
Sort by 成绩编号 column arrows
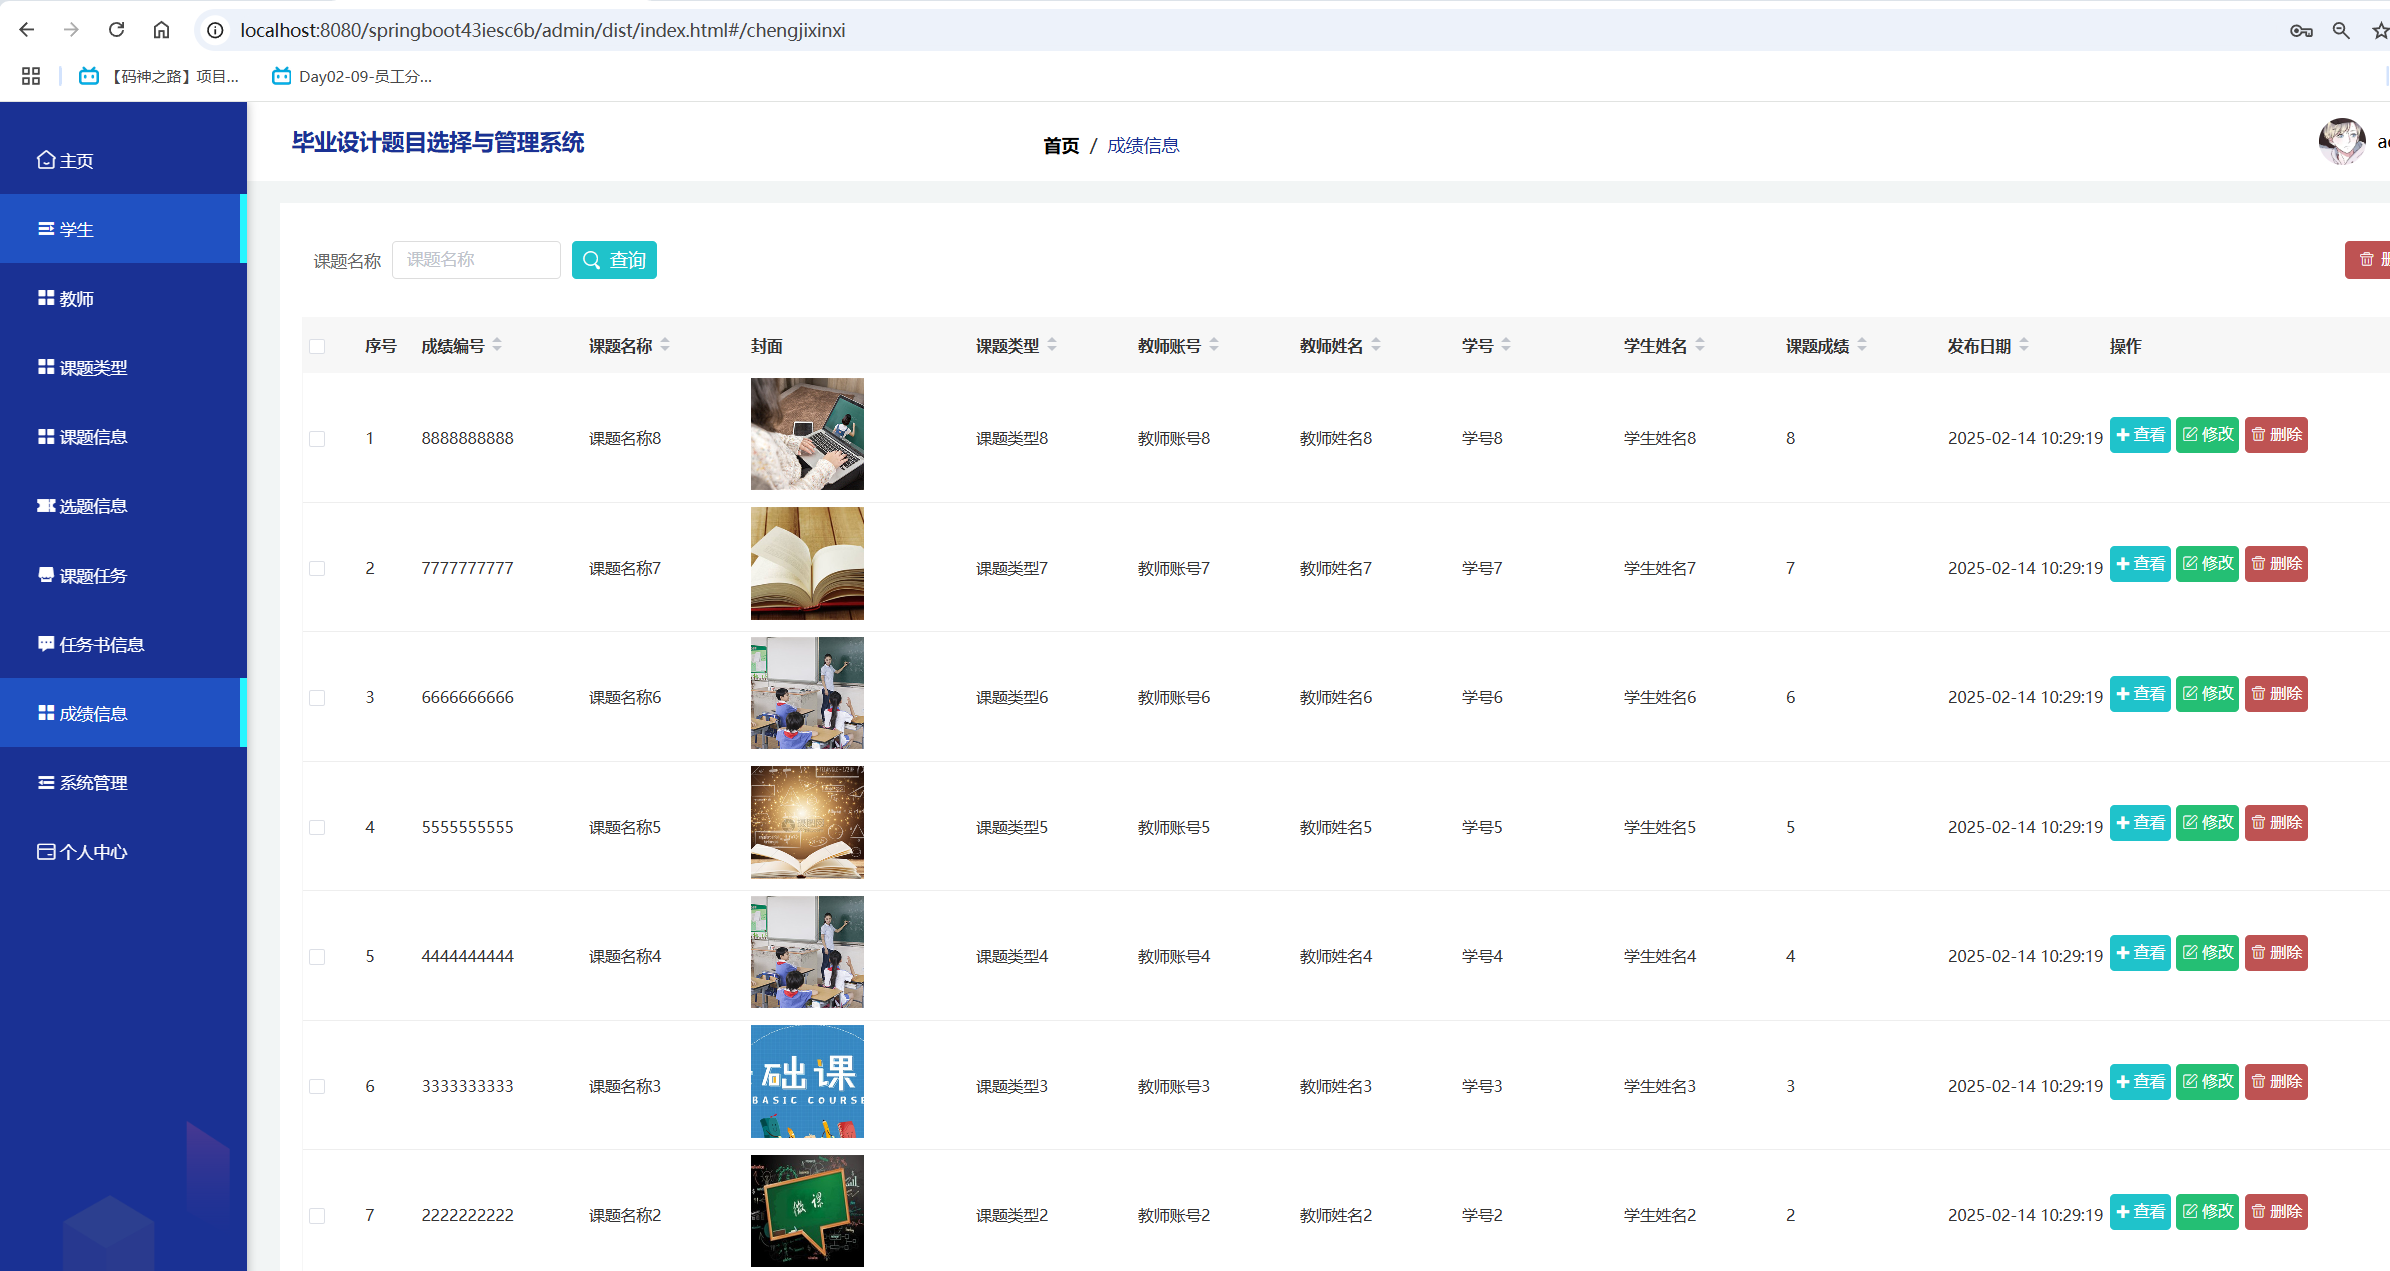pos(497,345)
